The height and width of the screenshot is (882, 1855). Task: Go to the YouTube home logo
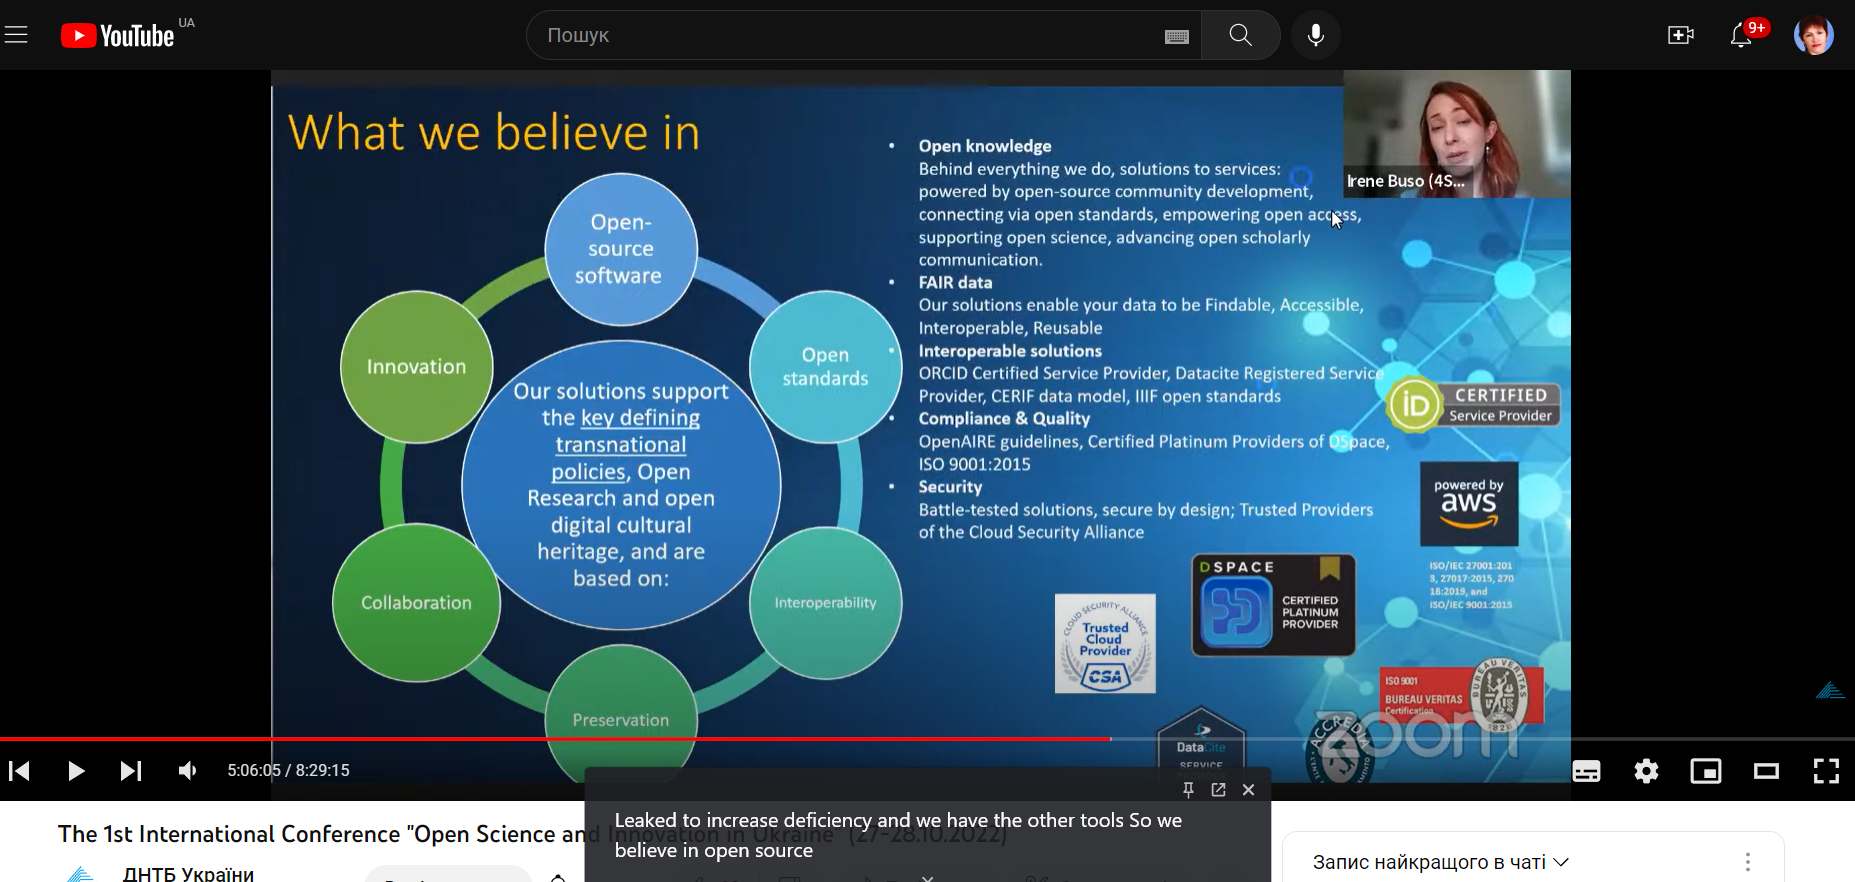pyautogui.click(x=118, y=36)
